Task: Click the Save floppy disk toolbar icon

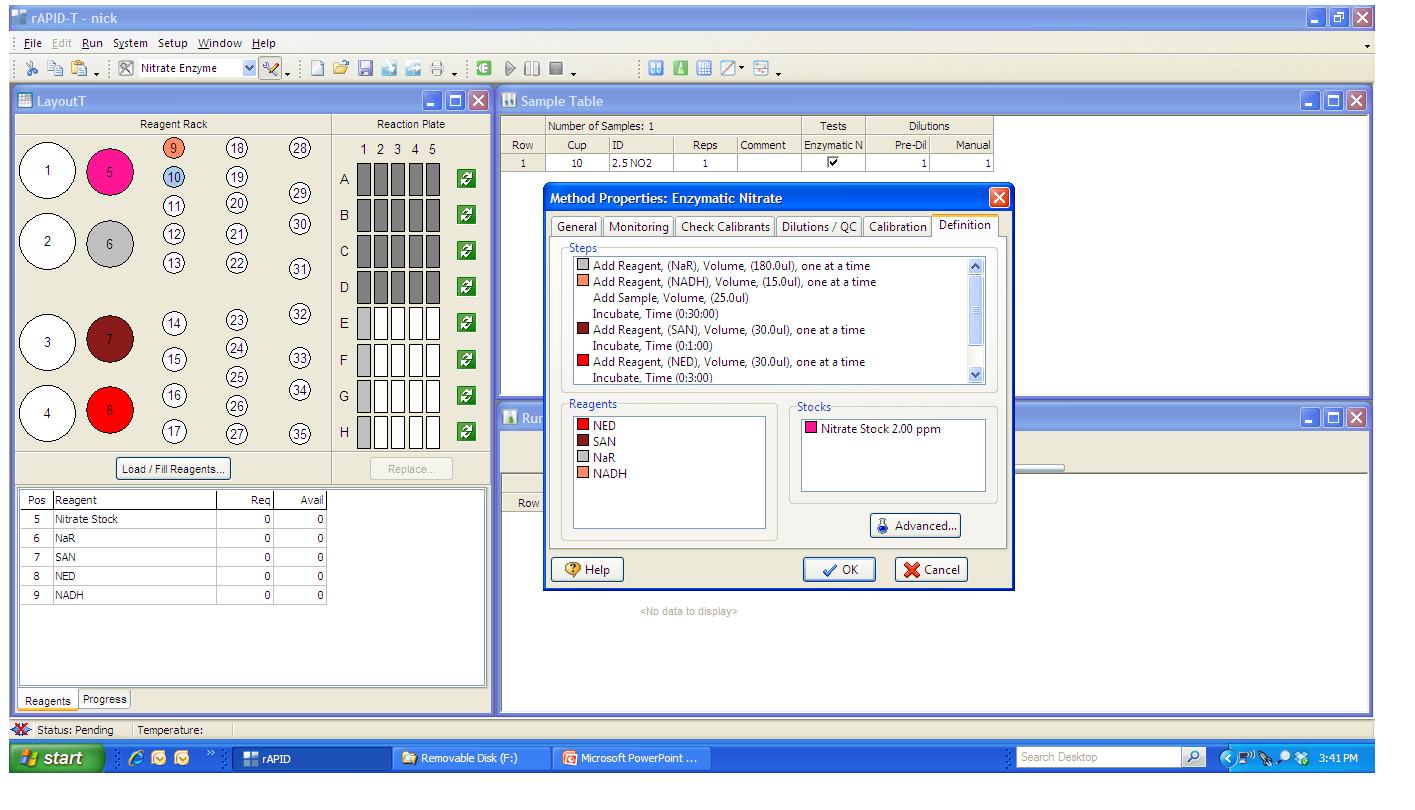Action: click(x=365, y=69)
